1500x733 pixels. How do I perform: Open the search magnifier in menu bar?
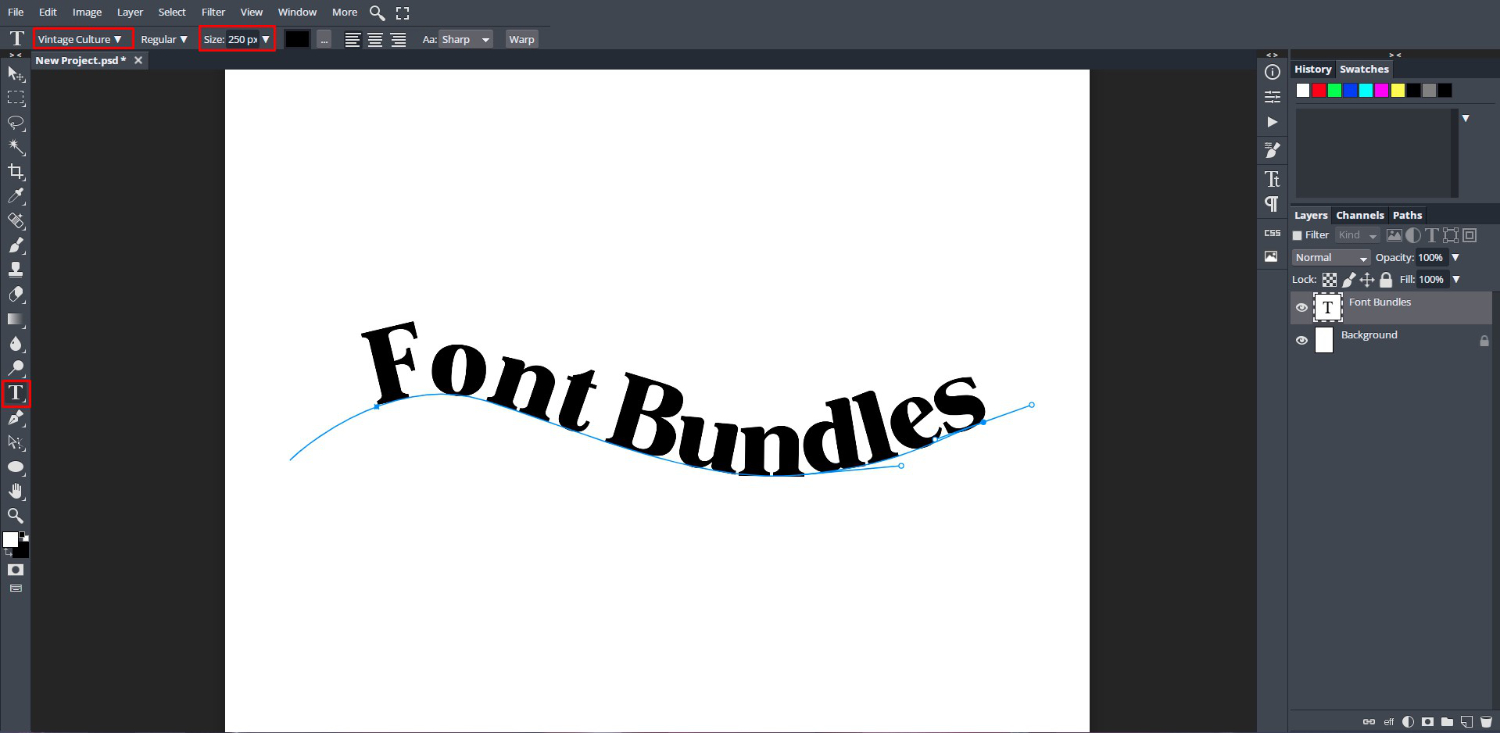[377, 13]
